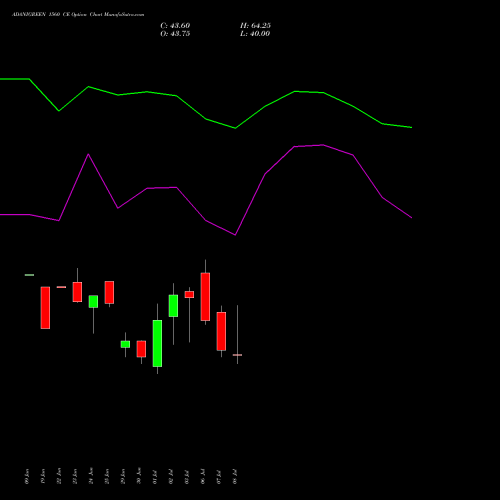Viewport: 500px width, 500px height.
Task: Click the tall green candle above 01 Jul
Action: point(157,343)
